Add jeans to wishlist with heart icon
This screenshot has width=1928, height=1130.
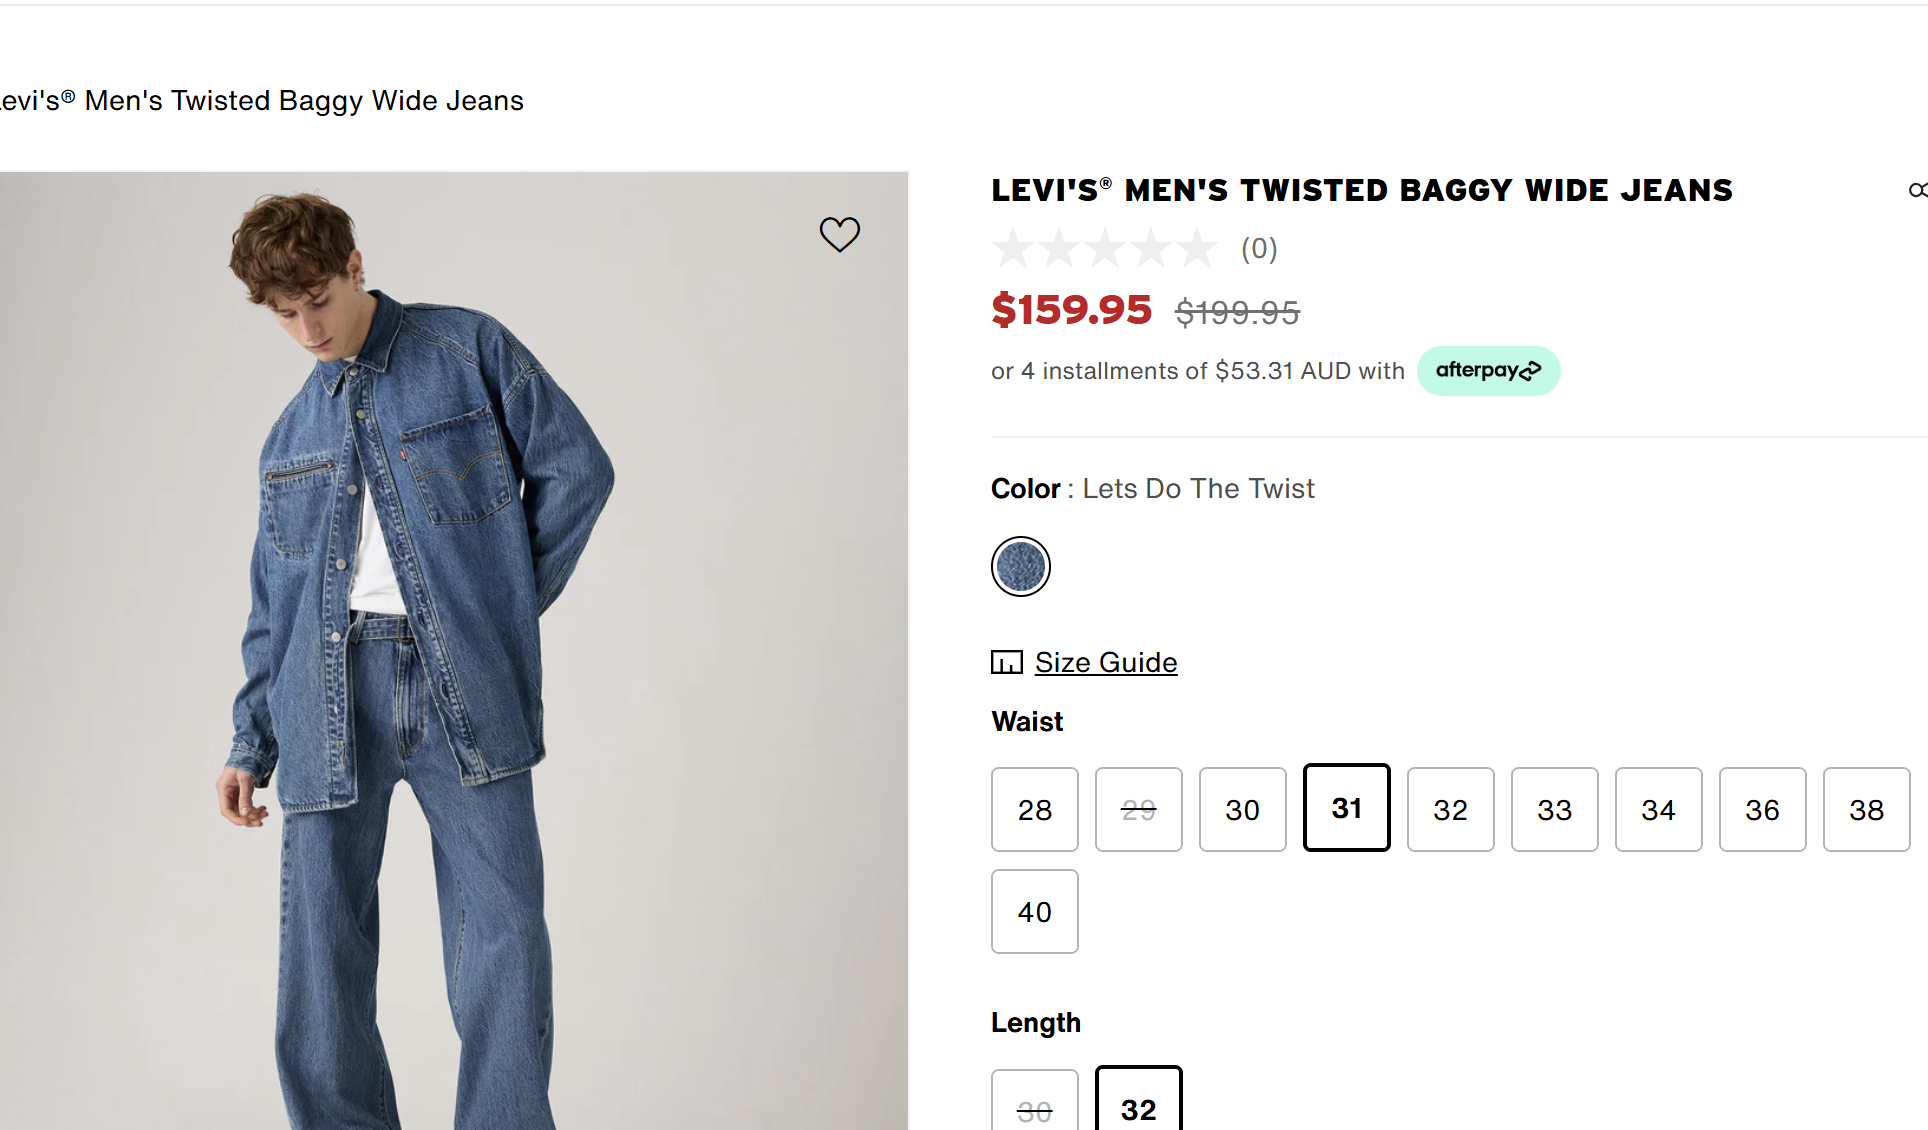click(x=839, y=235)
